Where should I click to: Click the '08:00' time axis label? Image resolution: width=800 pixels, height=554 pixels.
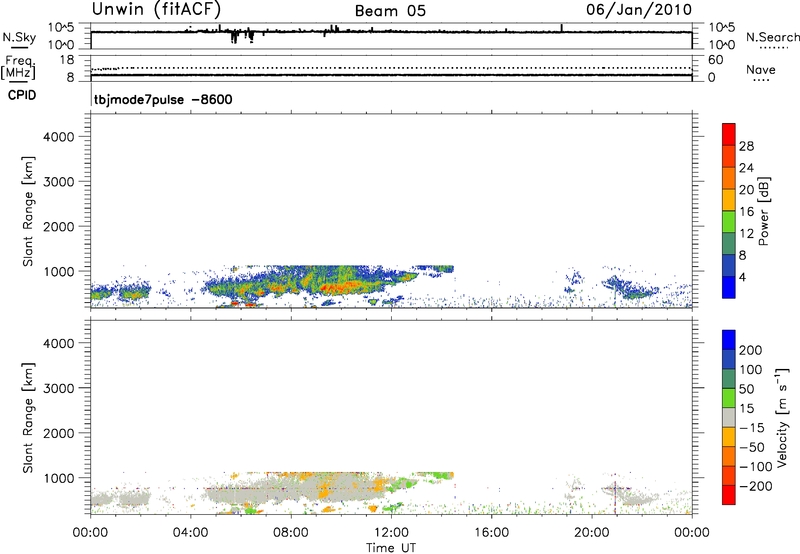point(291,533)
